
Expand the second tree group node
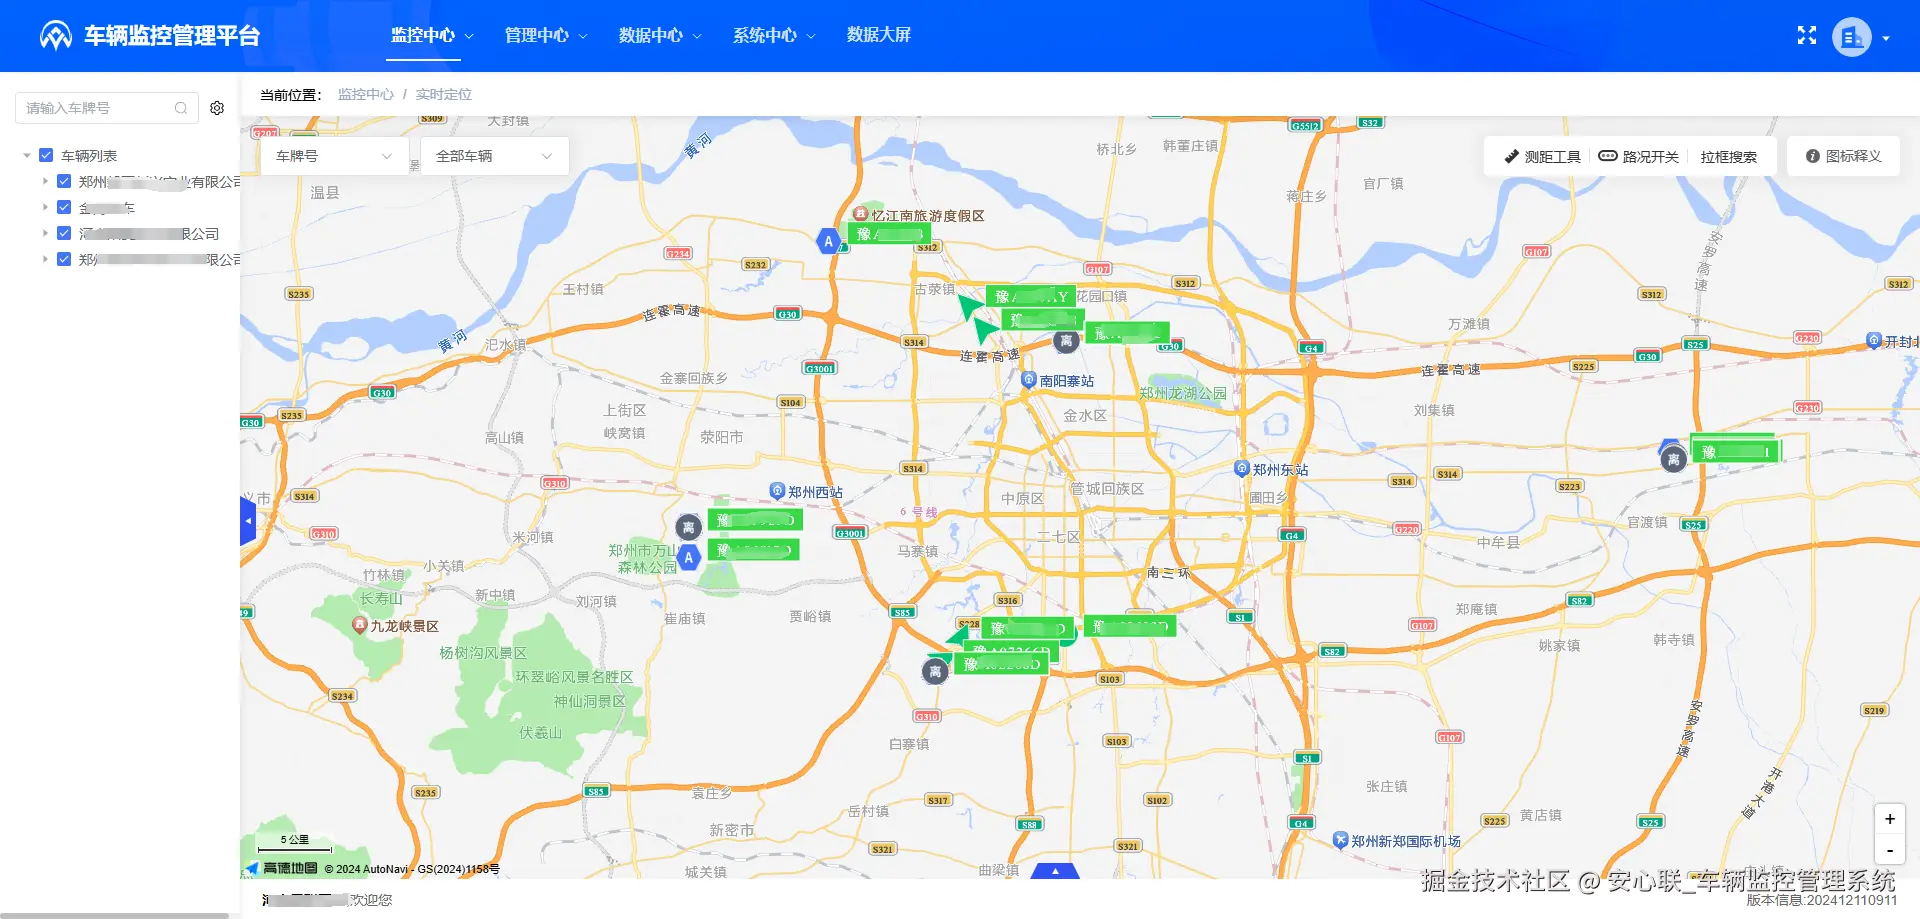point(45,207)
